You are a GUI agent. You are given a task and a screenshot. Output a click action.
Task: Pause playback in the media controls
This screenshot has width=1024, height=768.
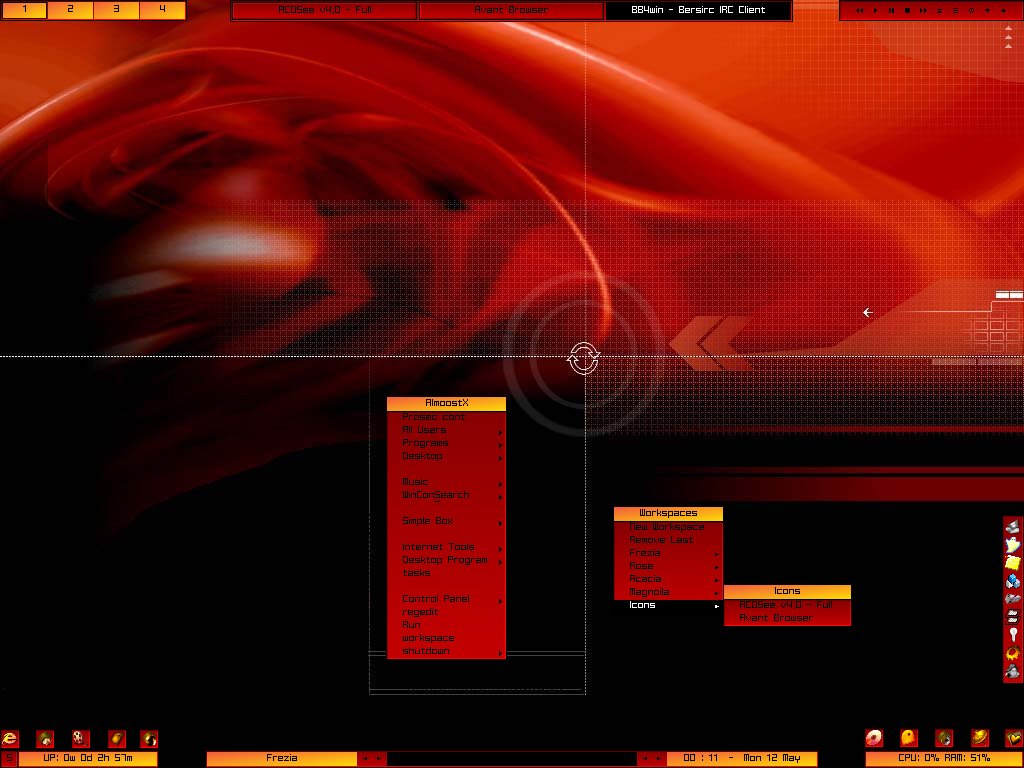(891, 11)
